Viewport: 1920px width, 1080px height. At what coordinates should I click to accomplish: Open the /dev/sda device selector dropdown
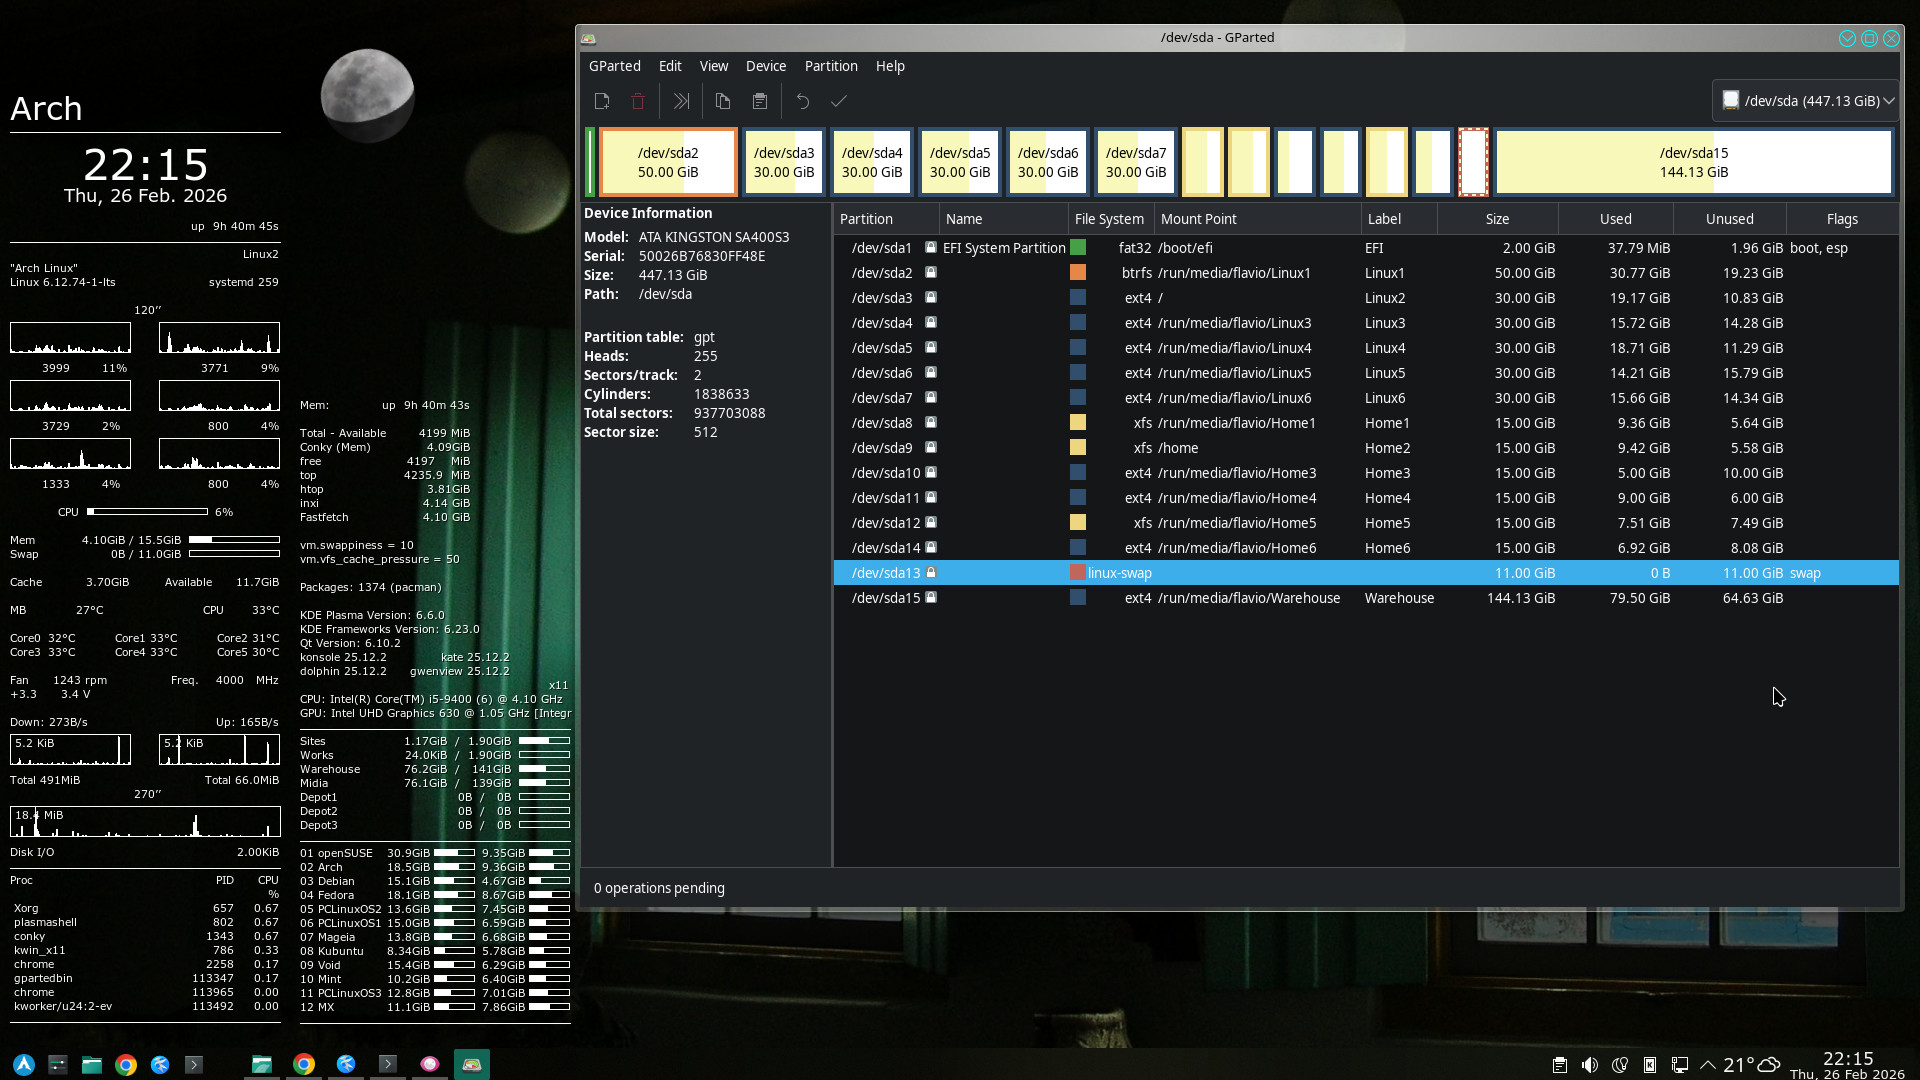[1806, 101]
